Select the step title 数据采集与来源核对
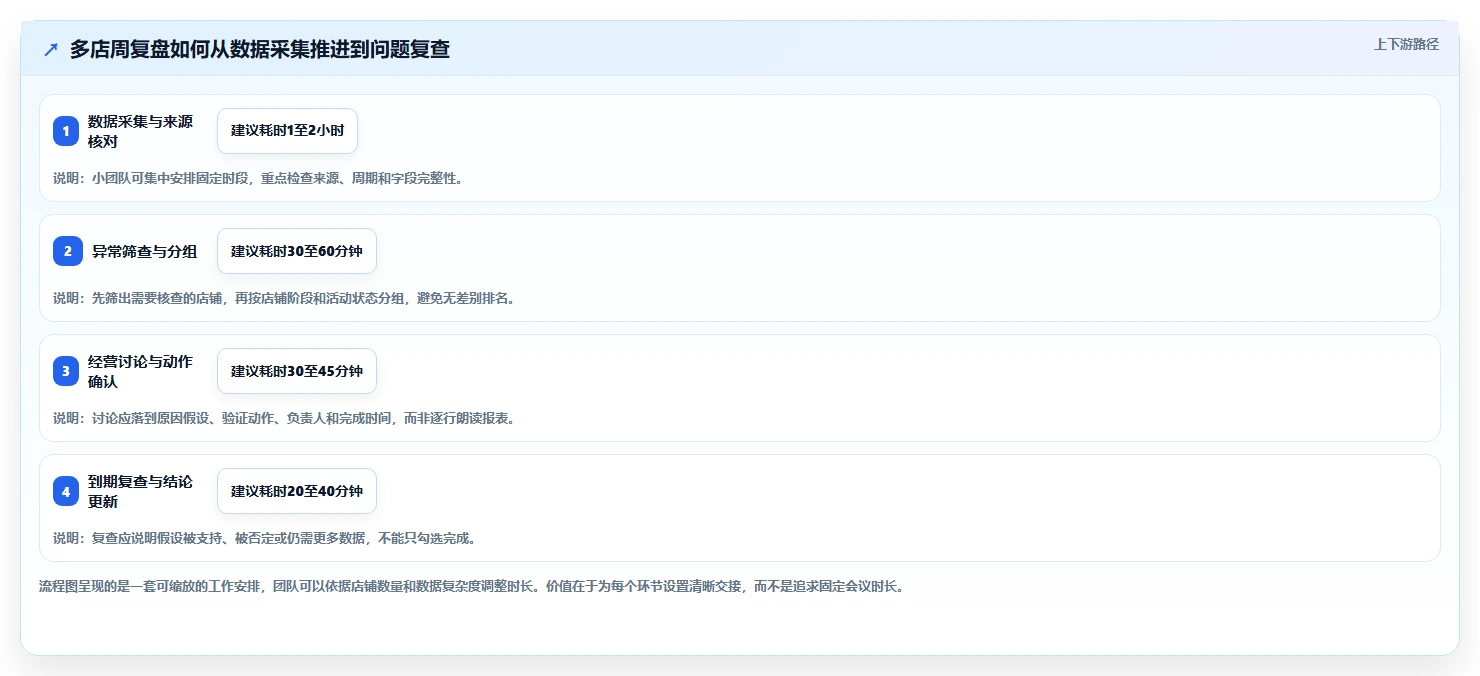The image size is (1480, 676). (x=141, y=131)
